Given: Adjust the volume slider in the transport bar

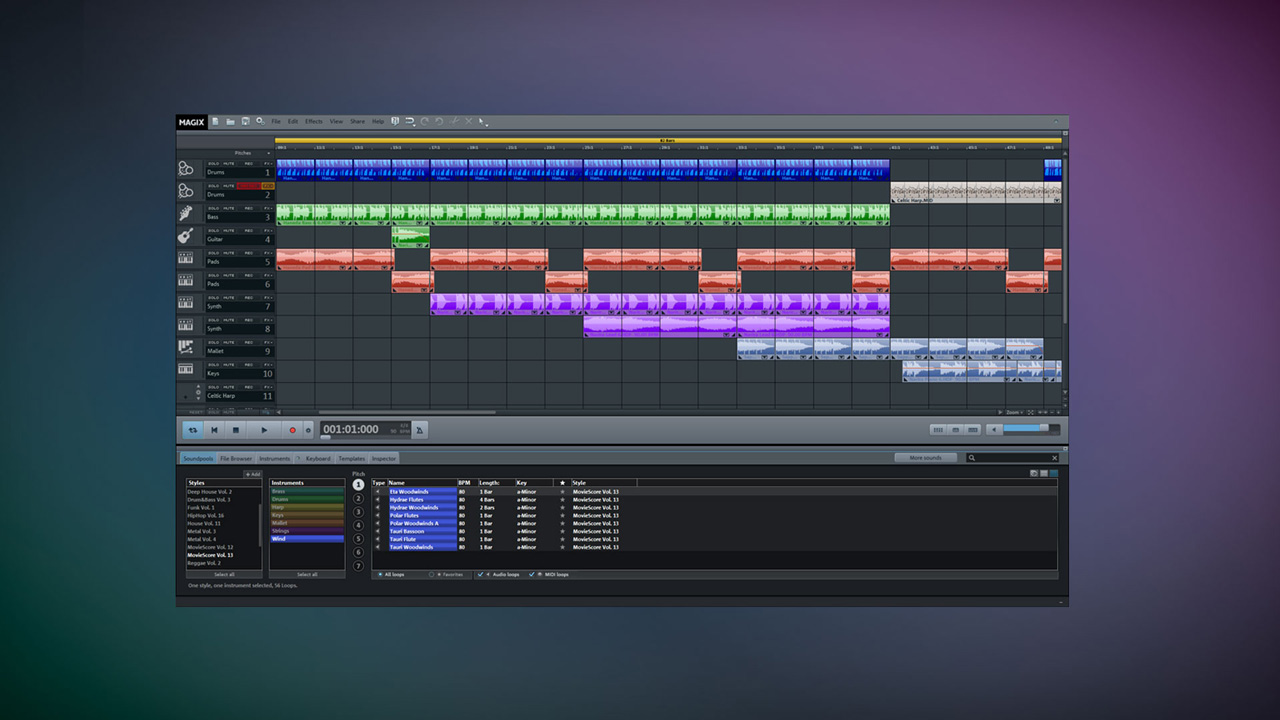Looking at the screenshot, I should 1030,429.
